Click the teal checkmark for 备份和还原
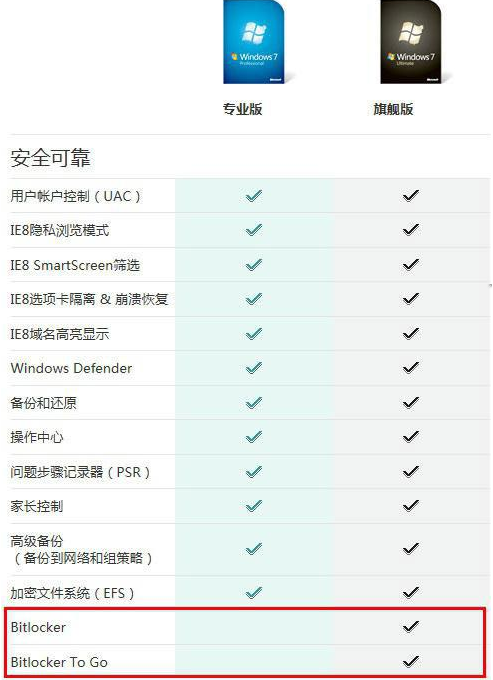Screen dimensions: 493x680 pyautogui.click(x=254, y=402)
